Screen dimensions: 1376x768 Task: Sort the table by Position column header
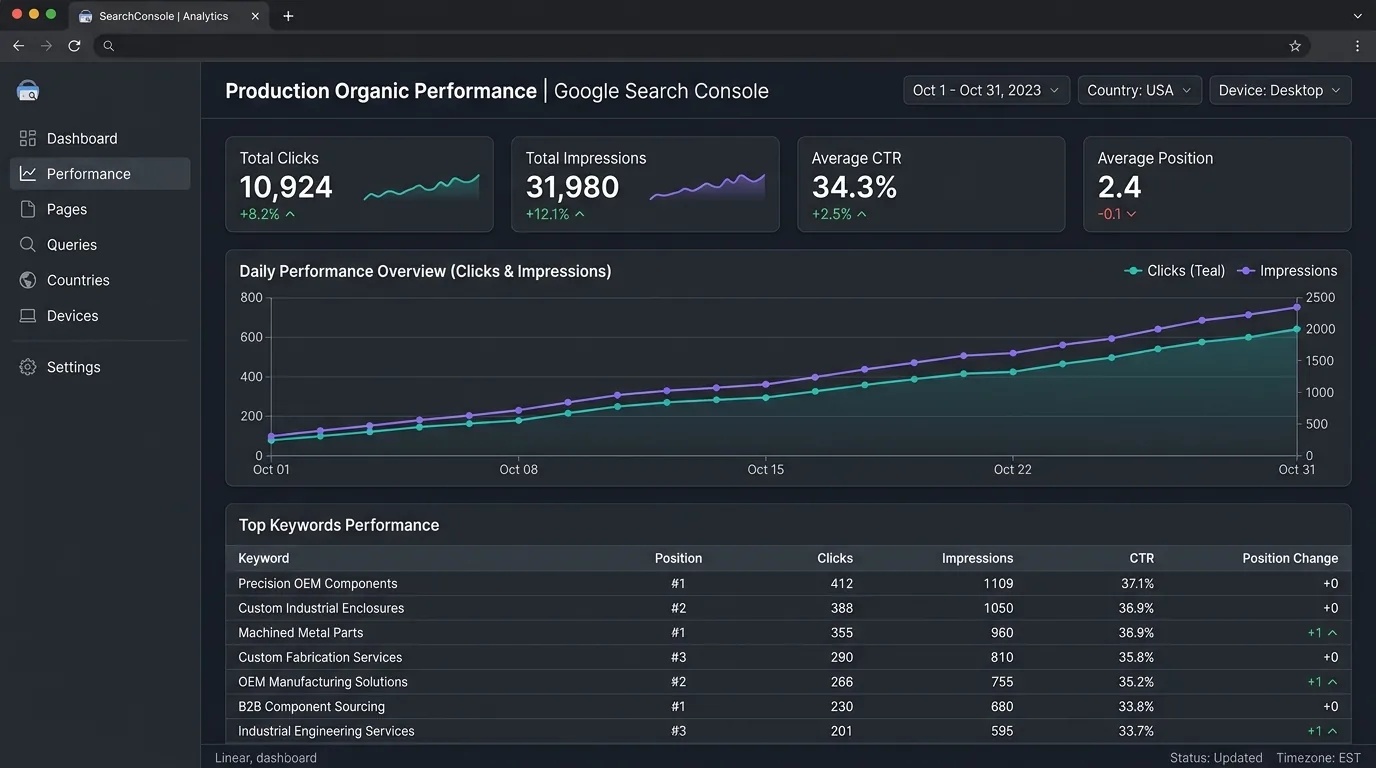coord(678,559)
